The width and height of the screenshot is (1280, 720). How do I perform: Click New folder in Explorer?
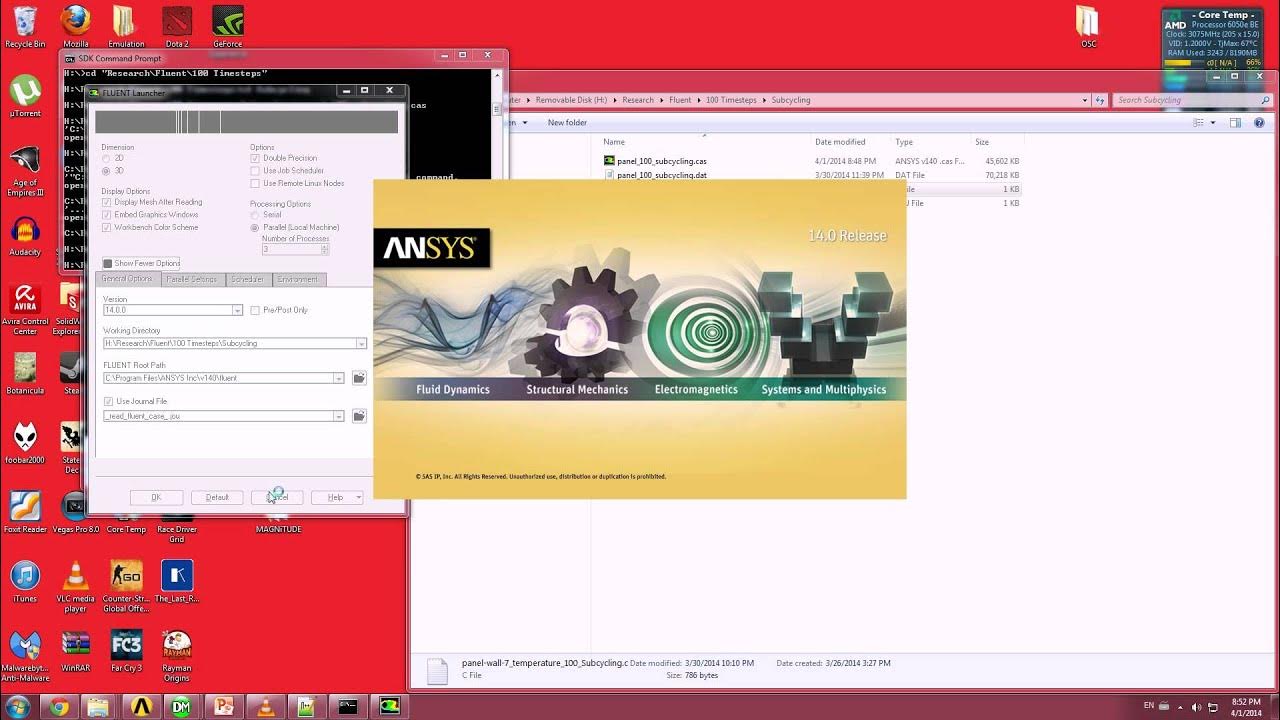pos(567,122)
